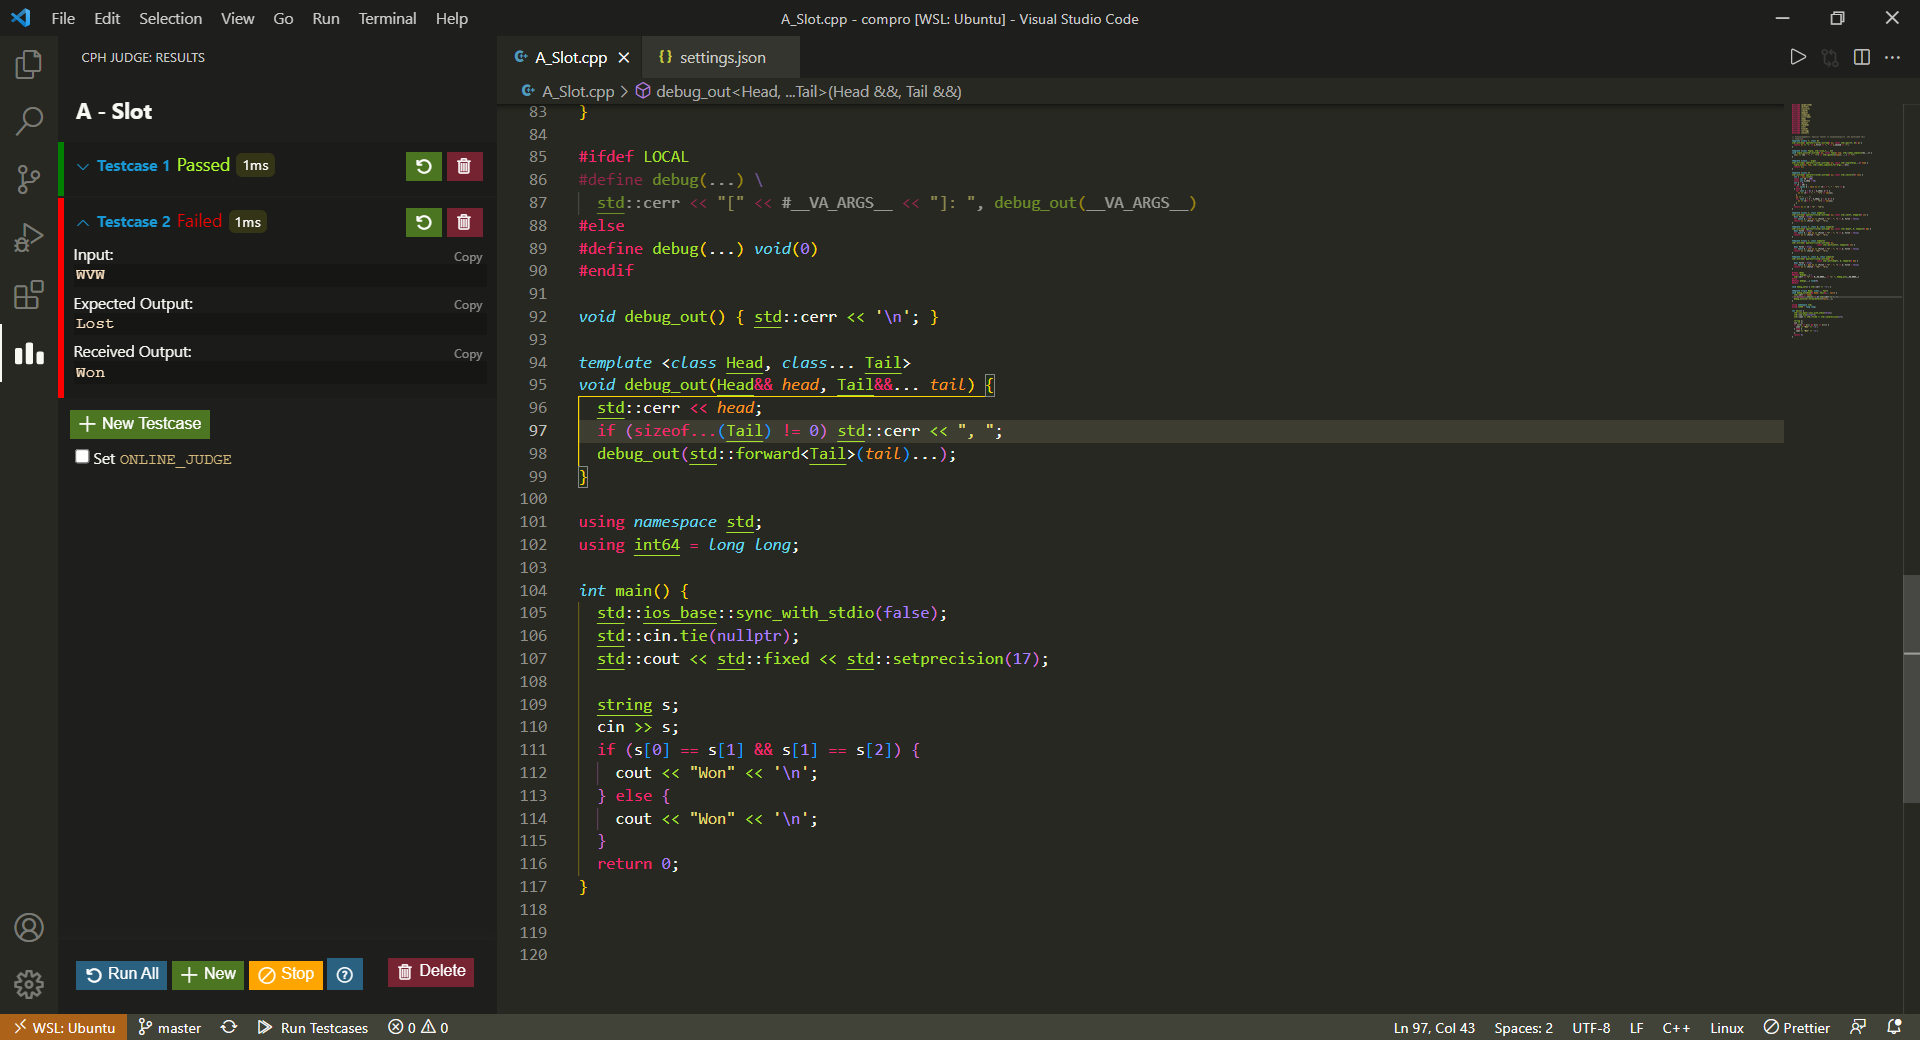Rerun Testcase 1 with its green button
The height and width of the screenshot is (1040, 1920).
coord(423,166)
